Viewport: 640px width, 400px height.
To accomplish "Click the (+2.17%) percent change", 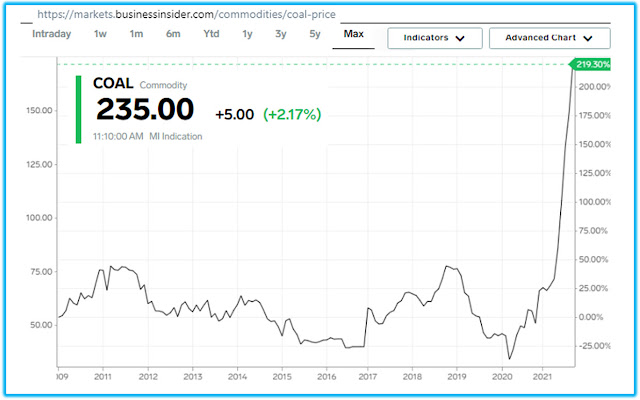I will [292, 115].
